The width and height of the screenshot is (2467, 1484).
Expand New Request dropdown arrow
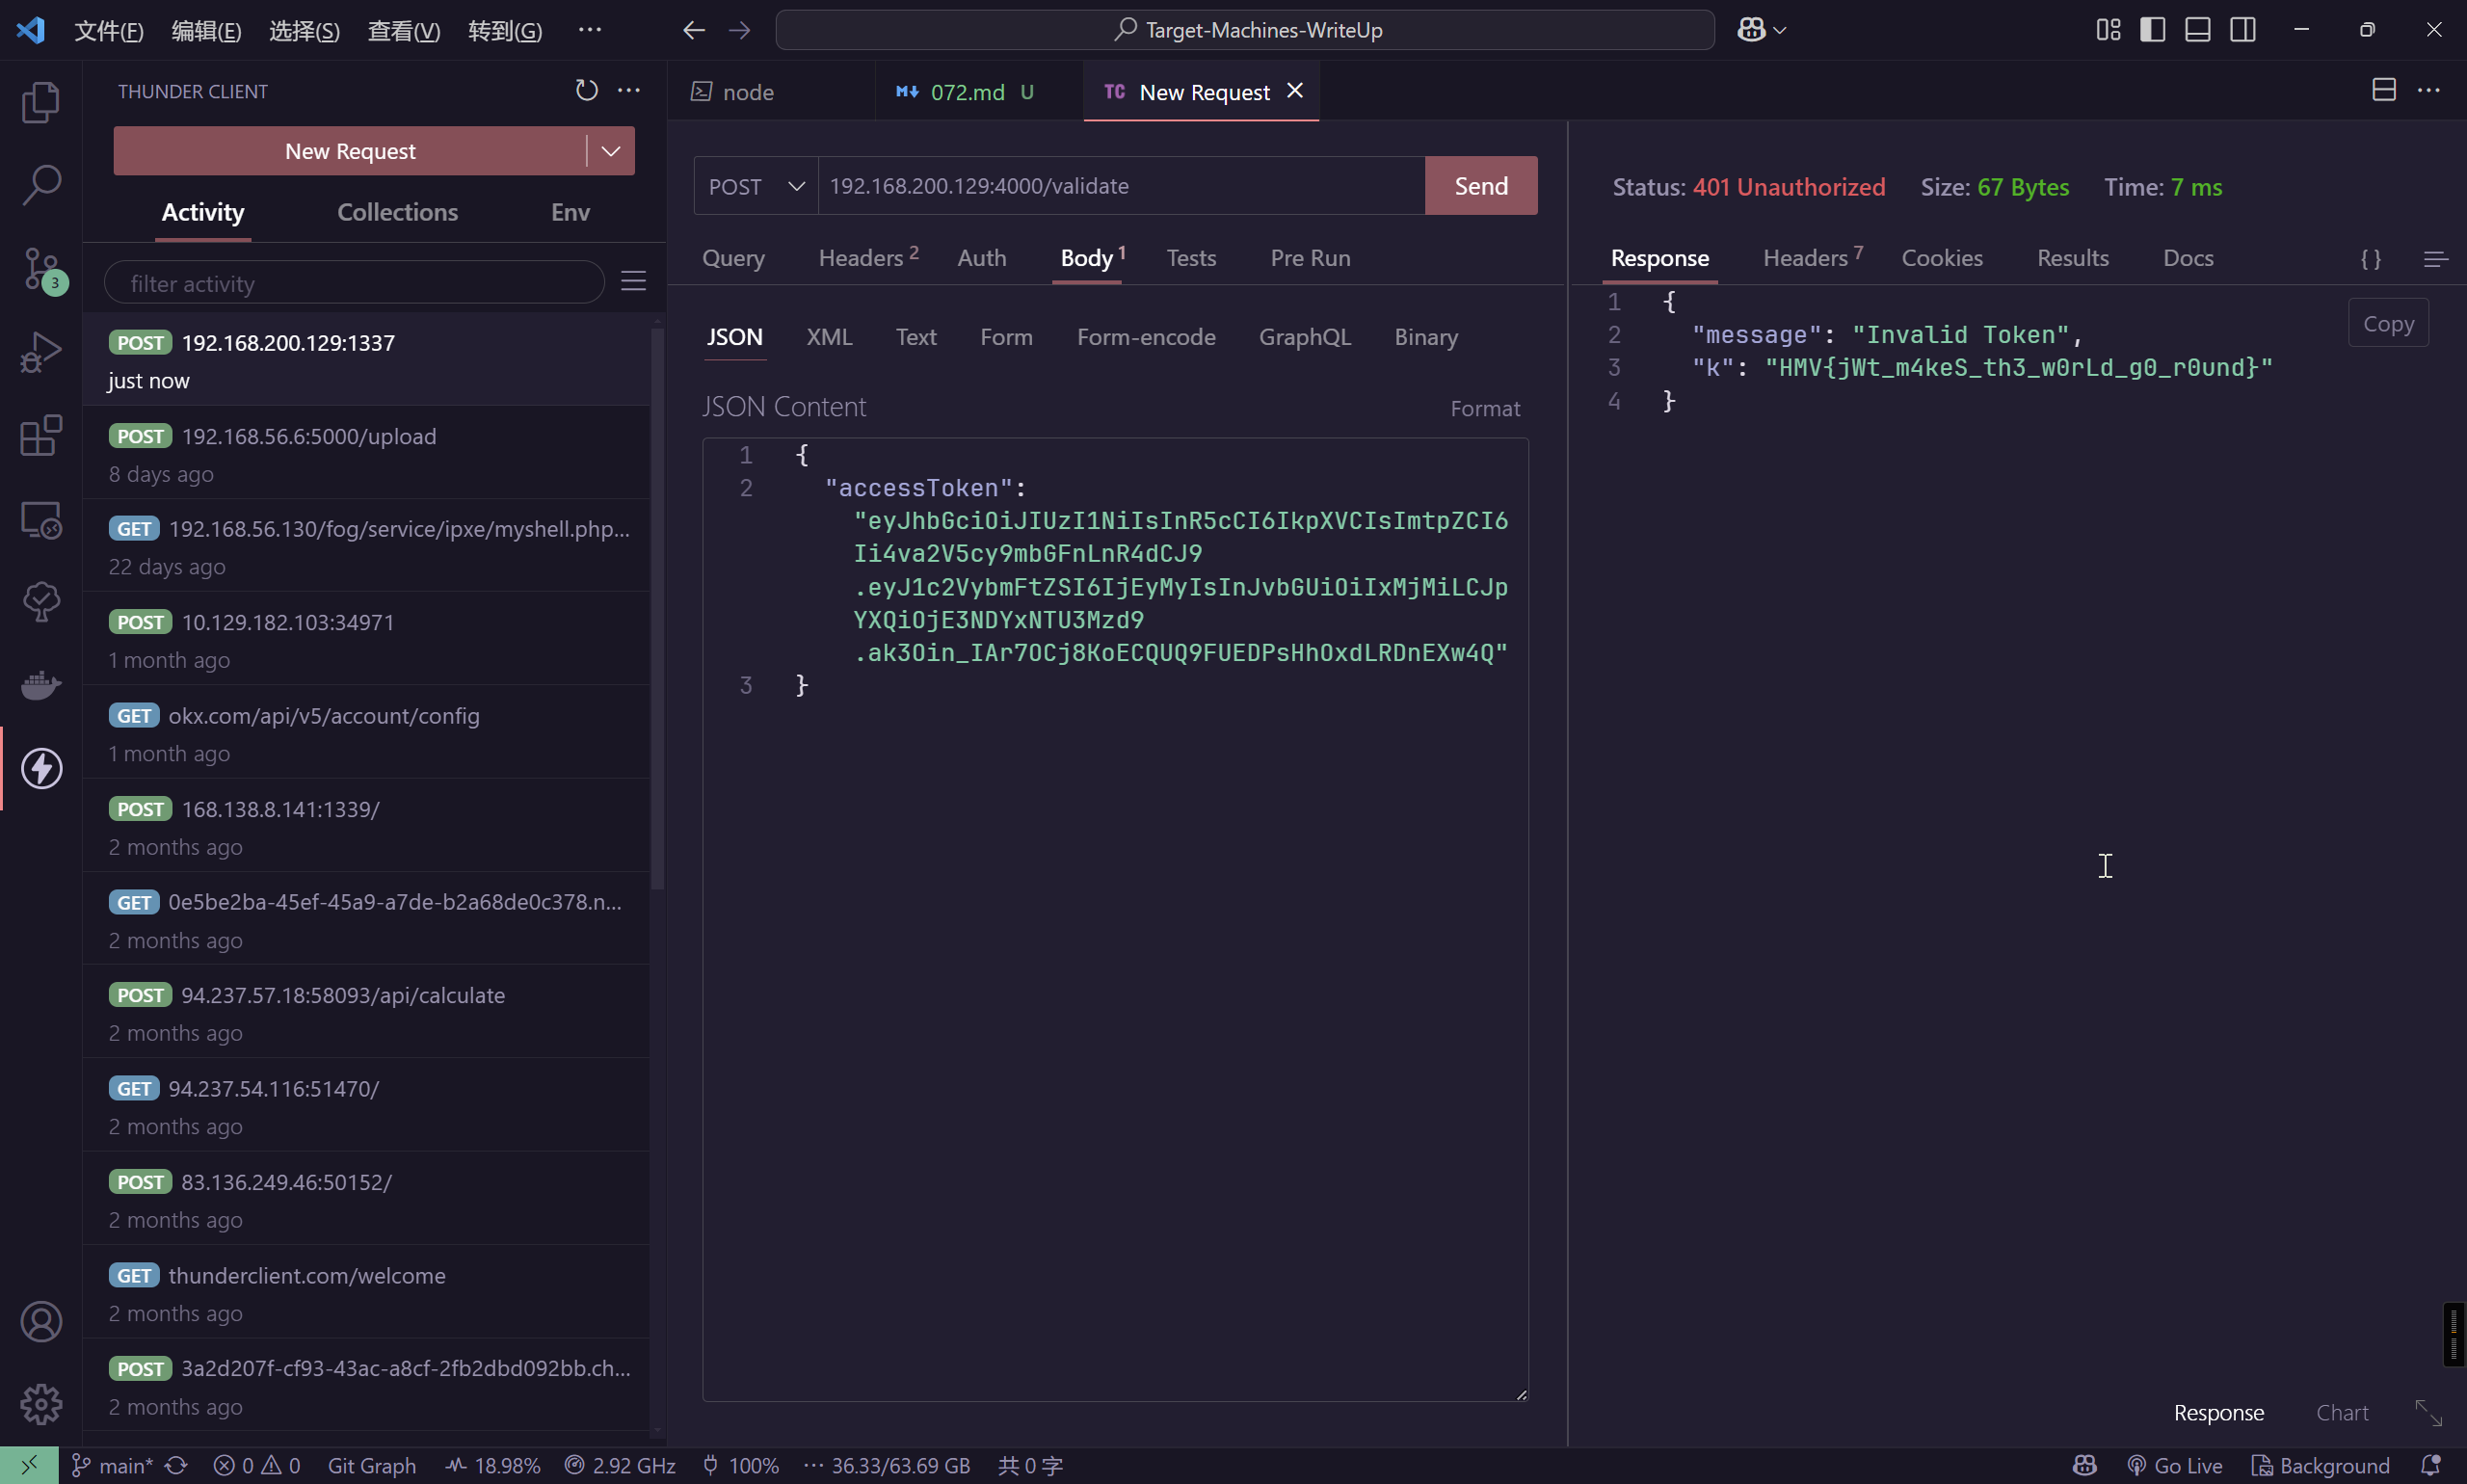[x=611, y=151]
